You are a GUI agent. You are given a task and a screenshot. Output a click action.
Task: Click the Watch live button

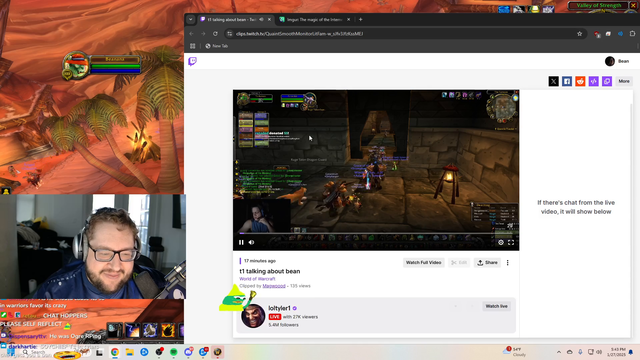[x=496, y=306]
